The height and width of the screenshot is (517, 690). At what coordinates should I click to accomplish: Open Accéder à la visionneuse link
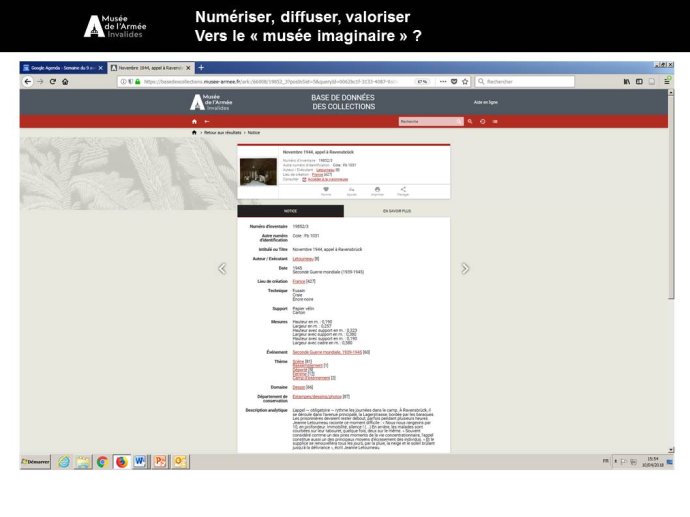click(x=328, y=180)
